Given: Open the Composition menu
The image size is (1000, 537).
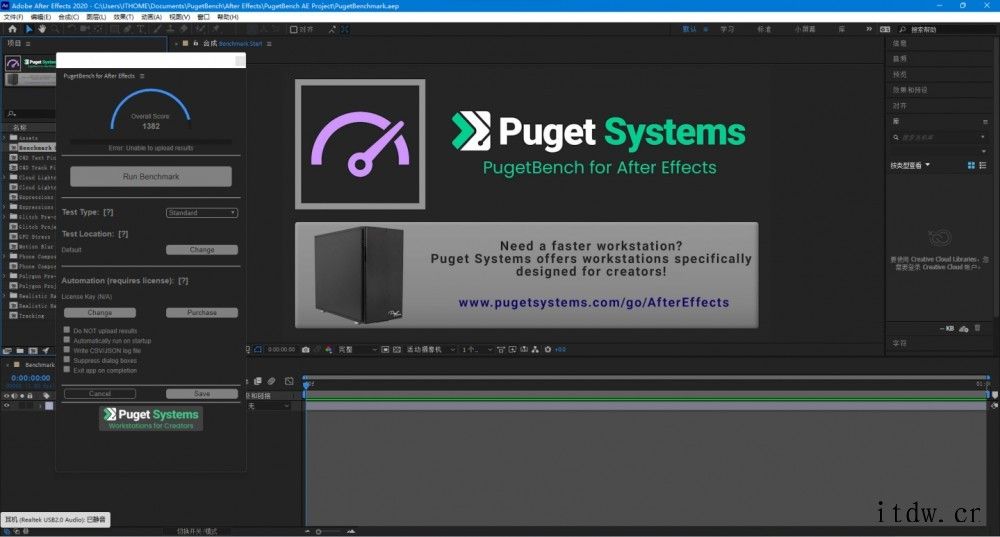Looking at the screenshot, I should click(x=68, y=17).
